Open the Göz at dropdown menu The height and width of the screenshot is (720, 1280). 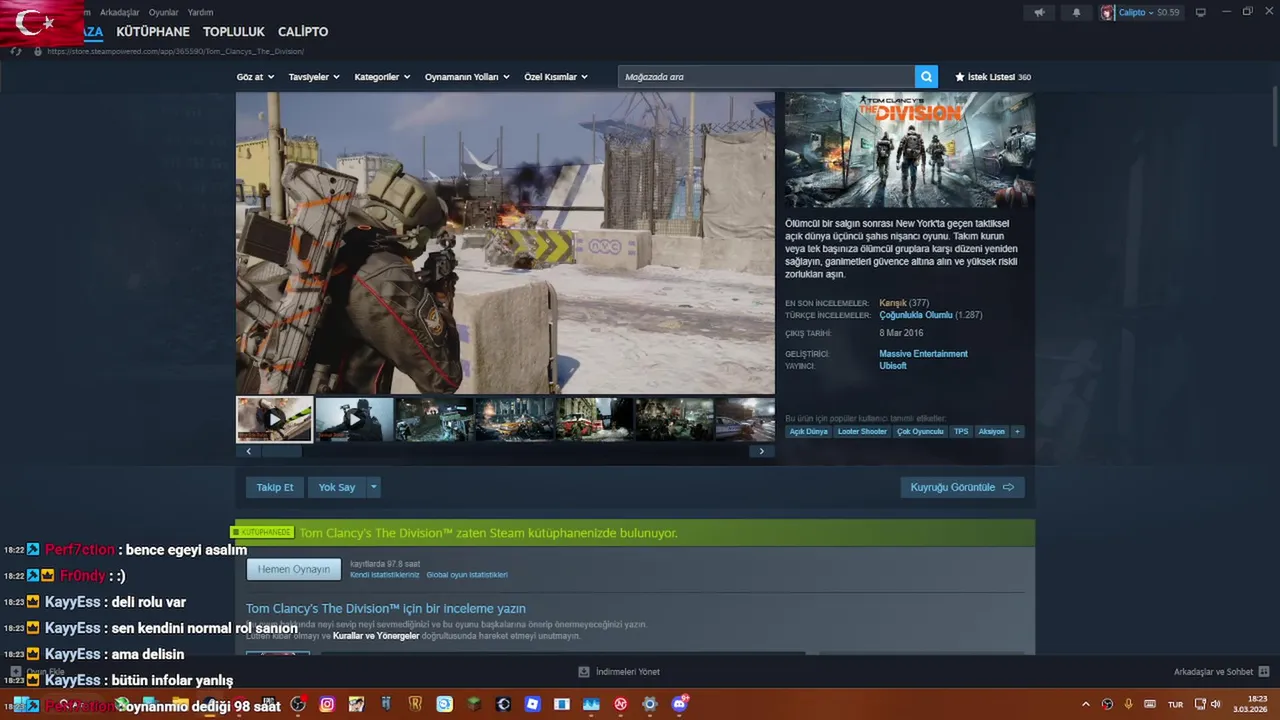click(x=255, y=77)
